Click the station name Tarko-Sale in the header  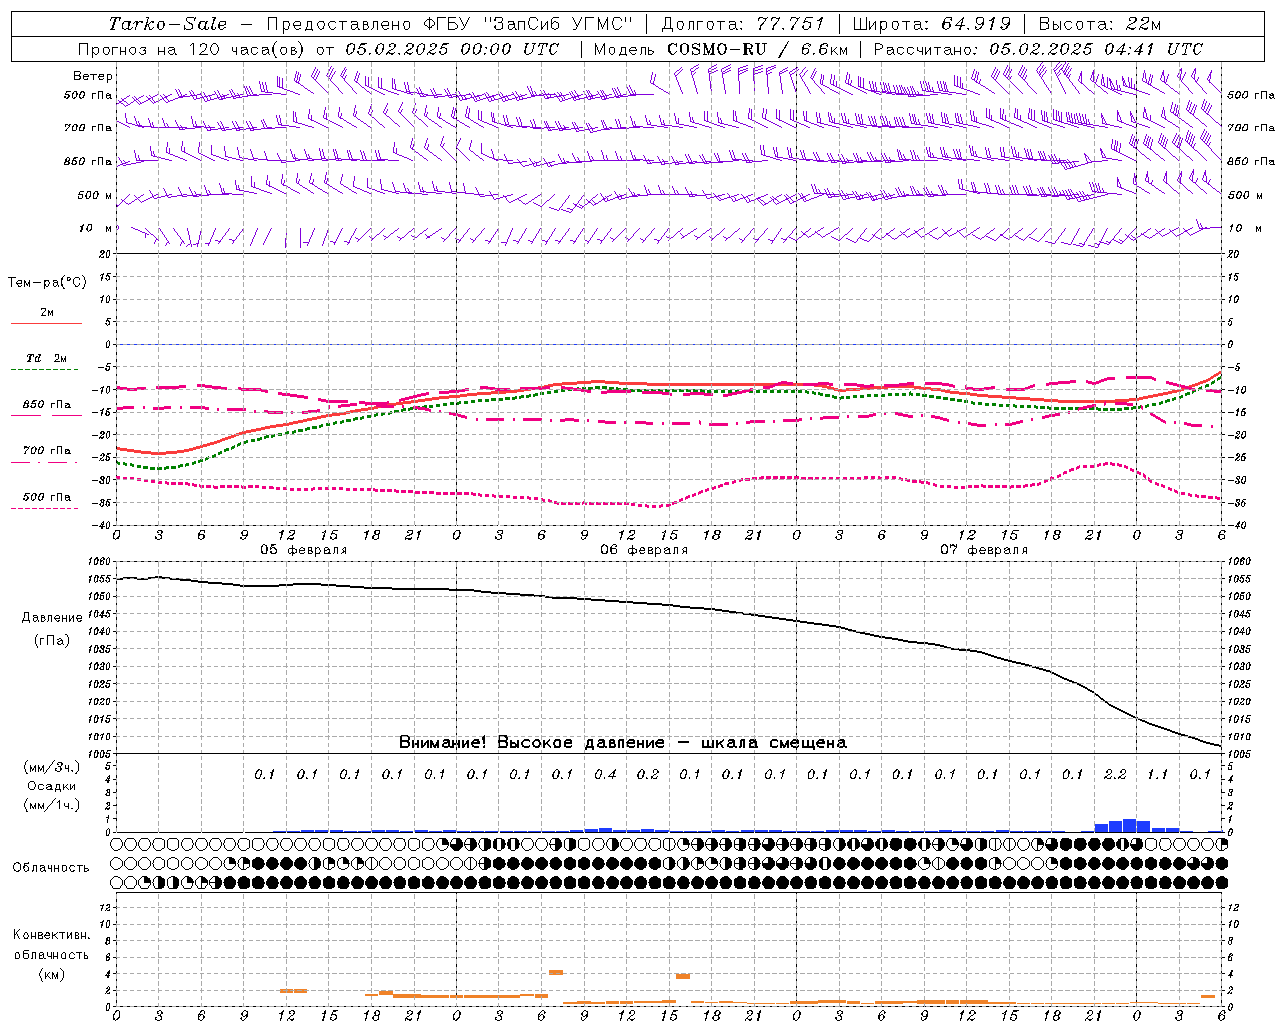click(168, 24)
